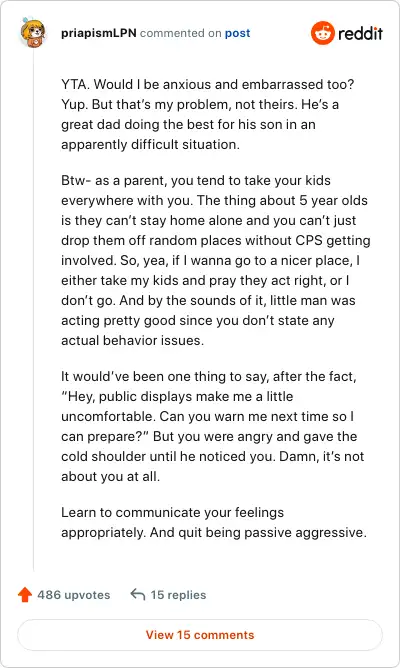Open the 15 replies label
This screenshot has height=668, width=400.
point(178,595)
